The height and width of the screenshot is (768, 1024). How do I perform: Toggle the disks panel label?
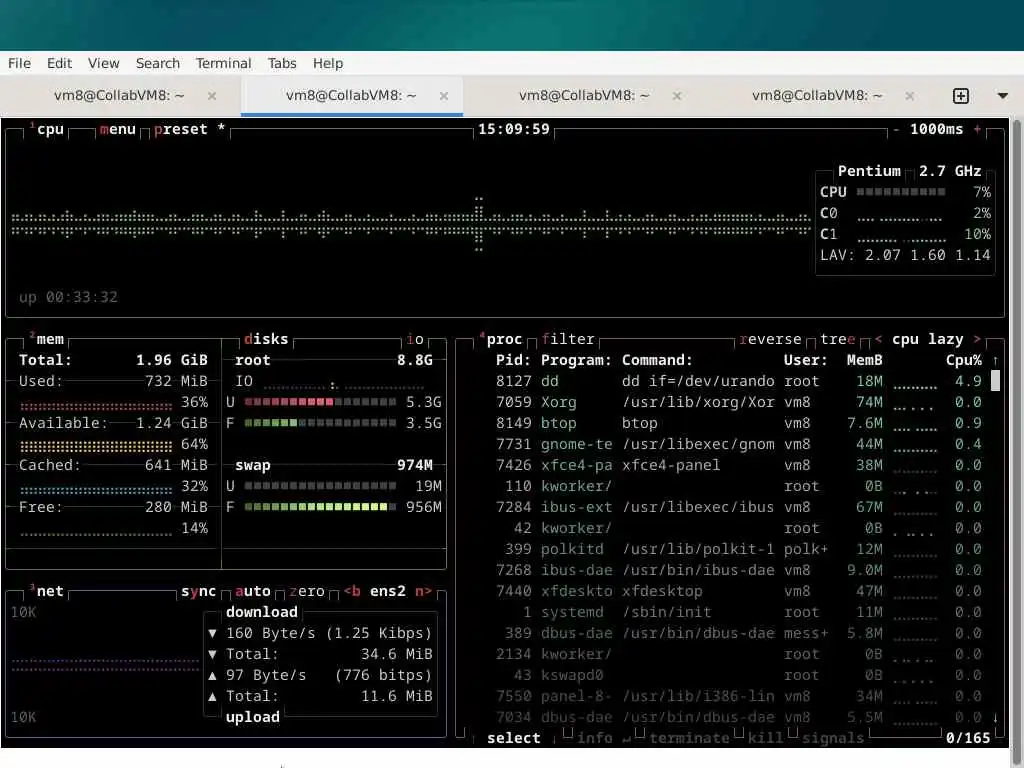pyautogui.click(x=266, y=339)
